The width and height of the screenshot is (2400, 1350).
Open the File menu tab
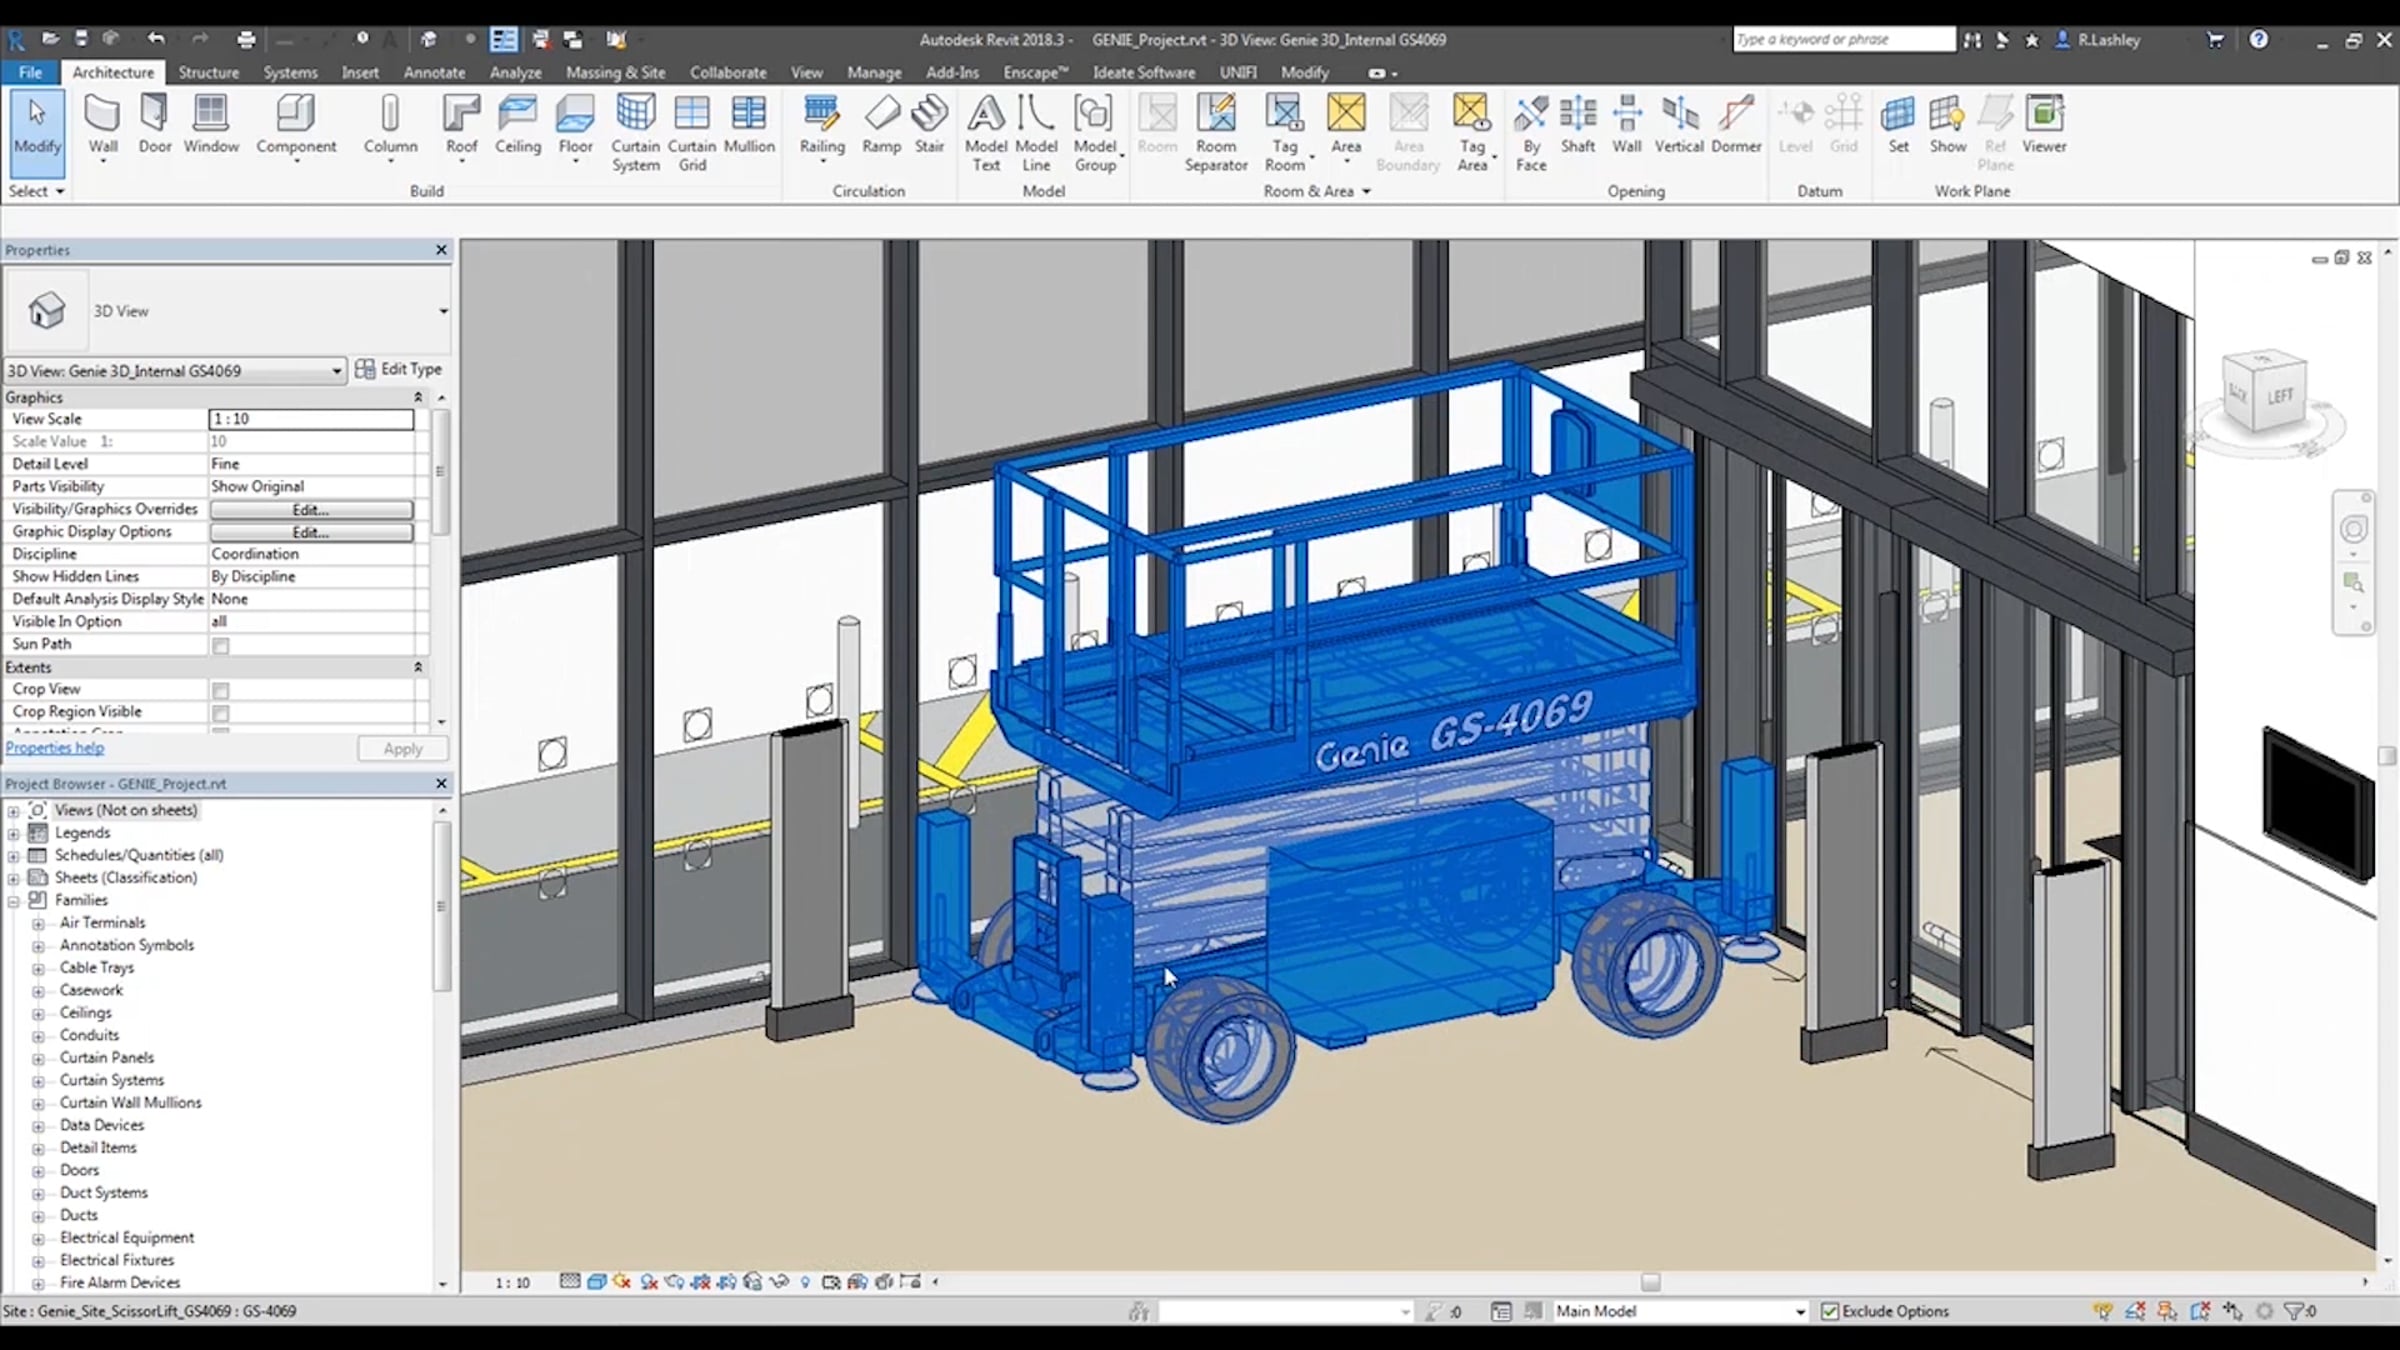pyautogui.click(x=30, y=73)
